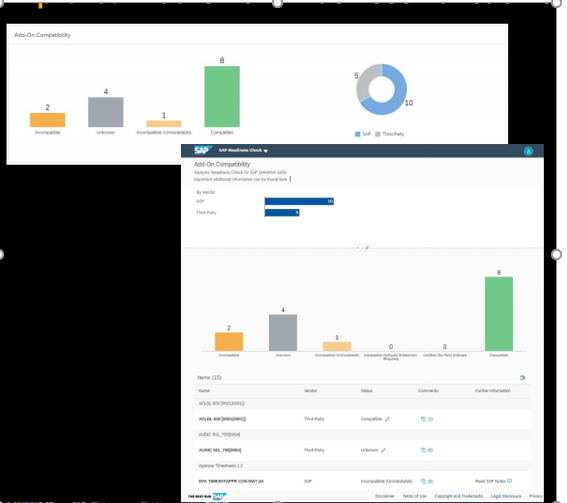Open Copyright and Trademarks footer link
567x503 pixels.
point(459,496)
